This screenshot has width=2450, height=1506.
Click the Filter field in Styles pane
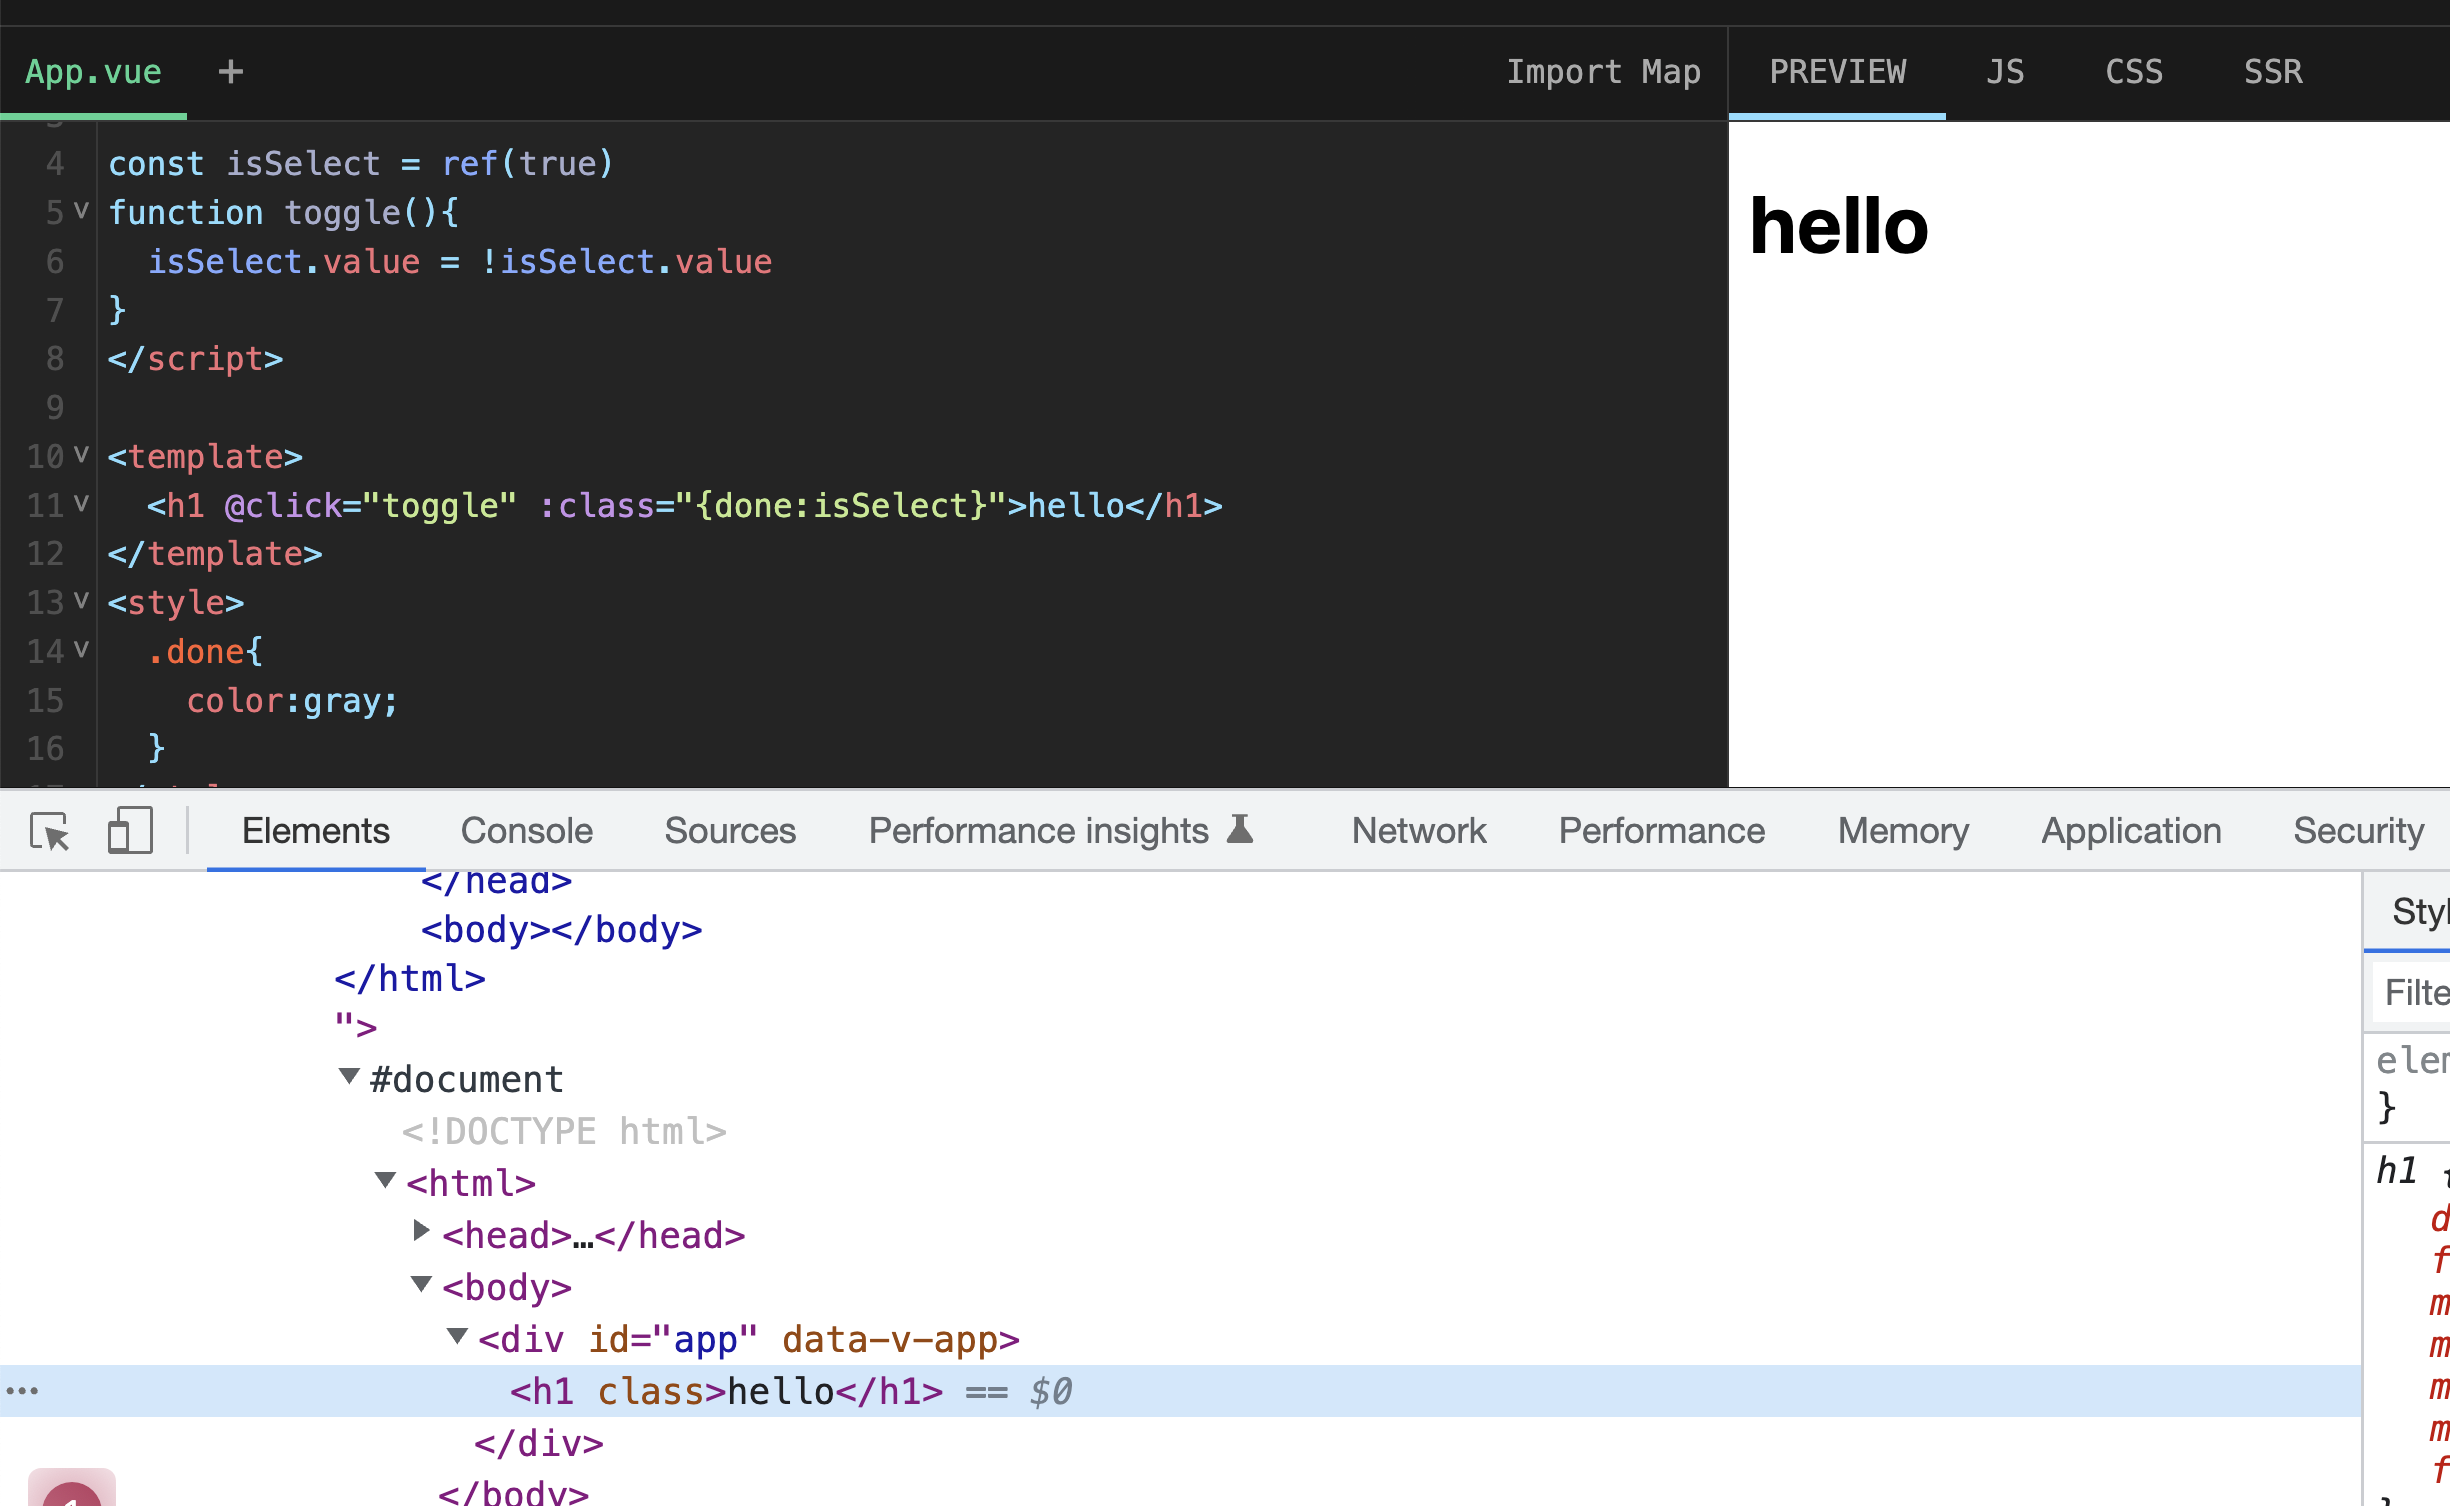tap(2411, 992)
